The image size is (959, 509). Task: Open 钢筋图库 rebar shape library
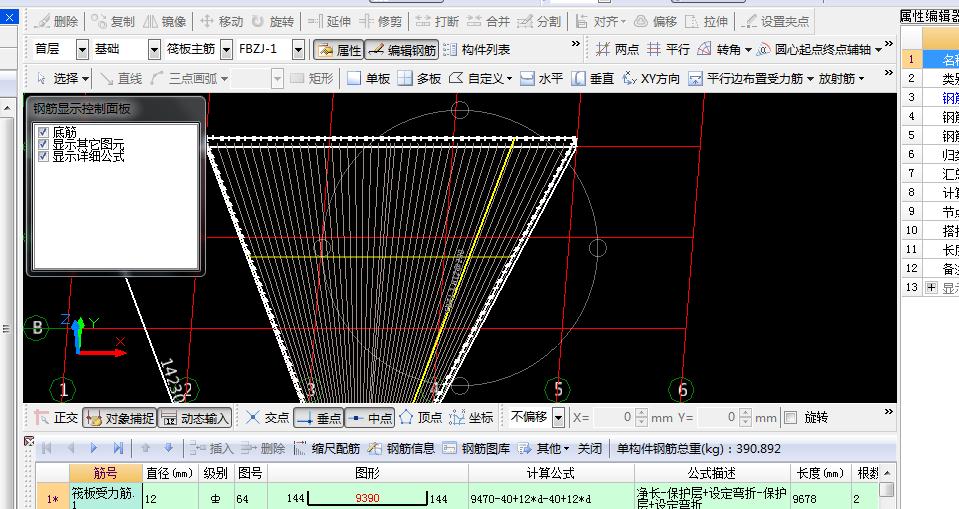[476, 448]
